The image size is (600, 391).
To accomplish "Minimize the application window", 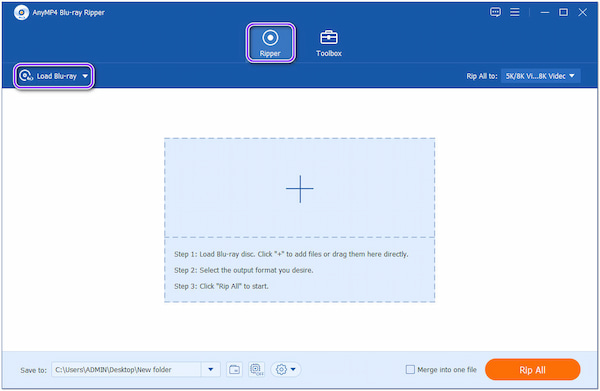I will pos(545,12).
